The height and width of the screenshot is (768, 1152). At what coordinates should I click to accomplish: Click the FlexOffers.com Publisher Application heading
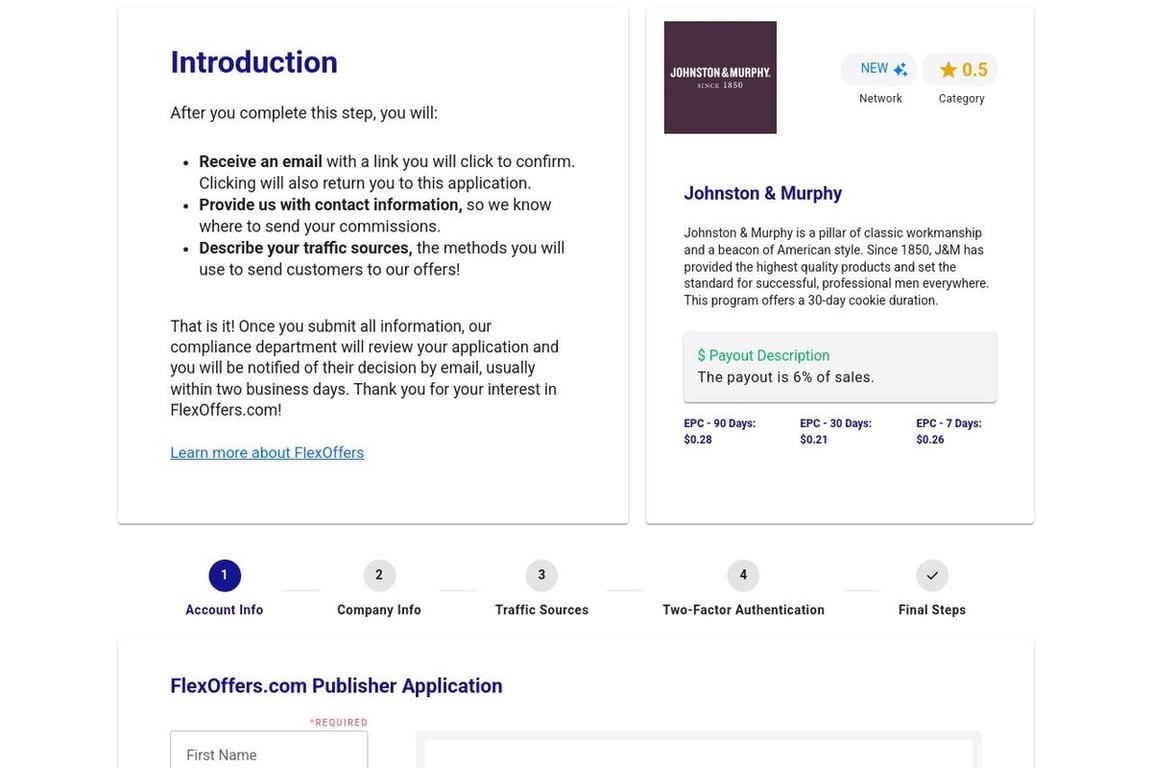(336, 686)
